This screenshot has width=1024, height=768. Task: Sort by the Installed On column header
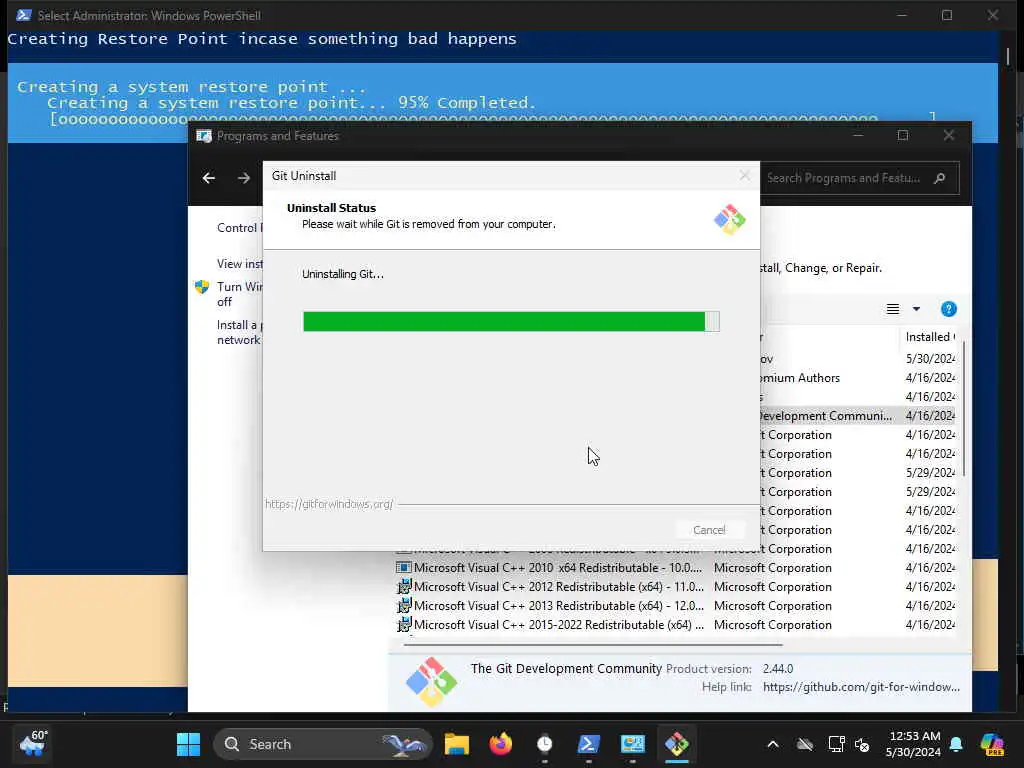[x=930, y=337]
